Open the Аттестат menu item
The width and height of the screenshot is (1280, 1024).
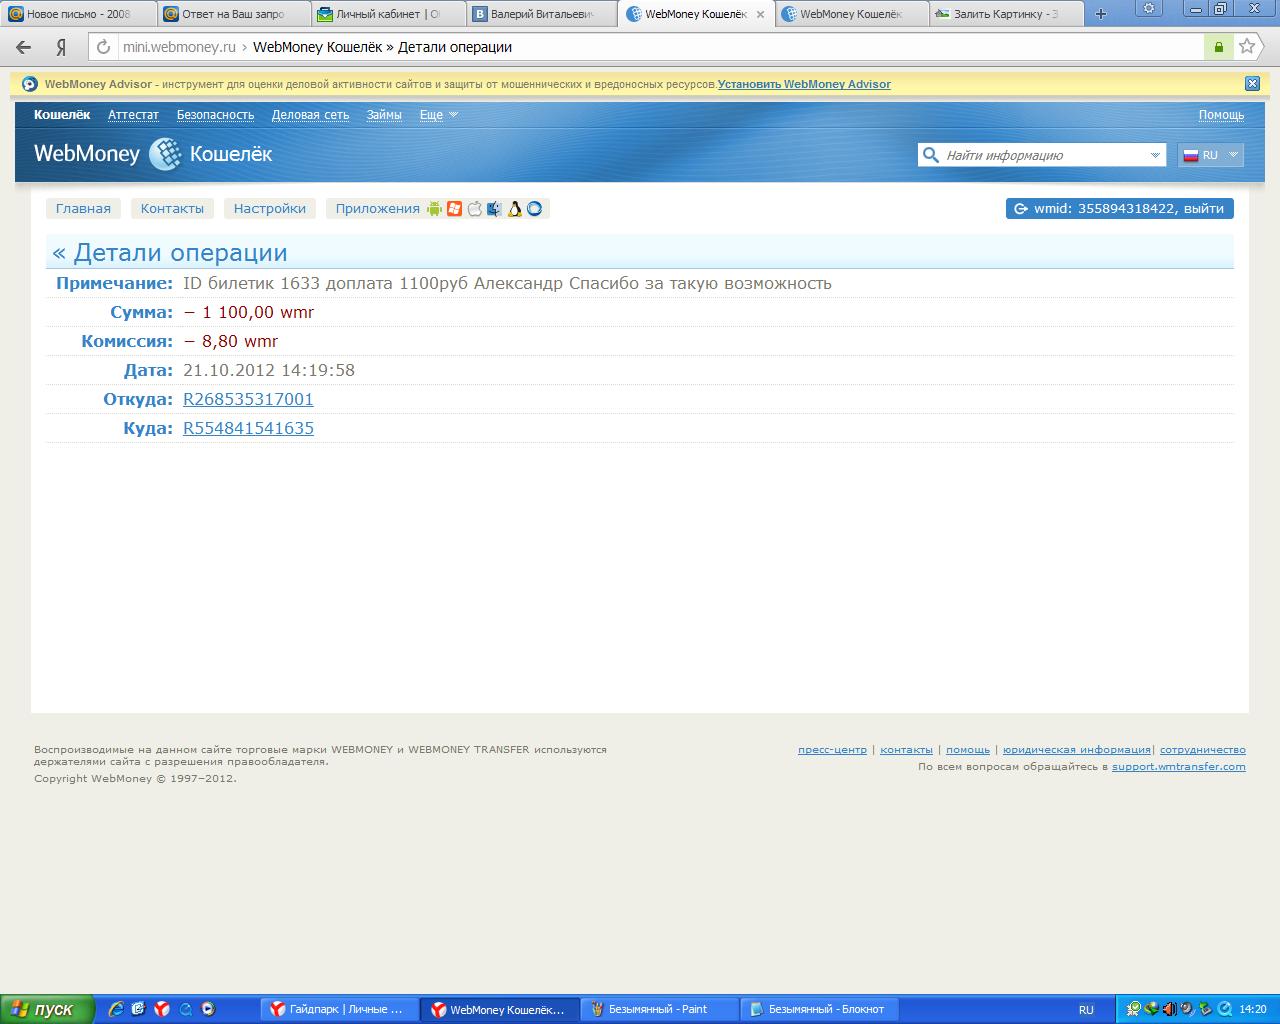(133, 114)
